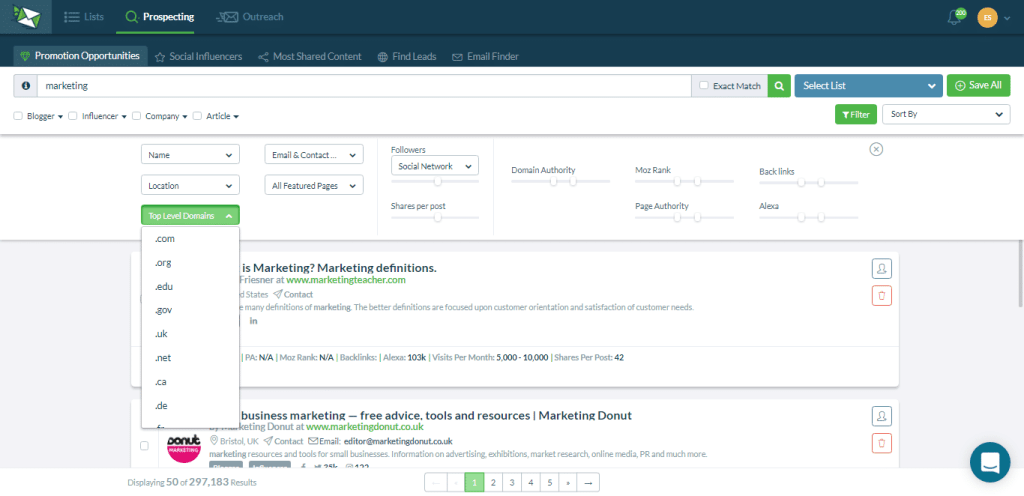Select Promotion Opportunities tab

80,56
